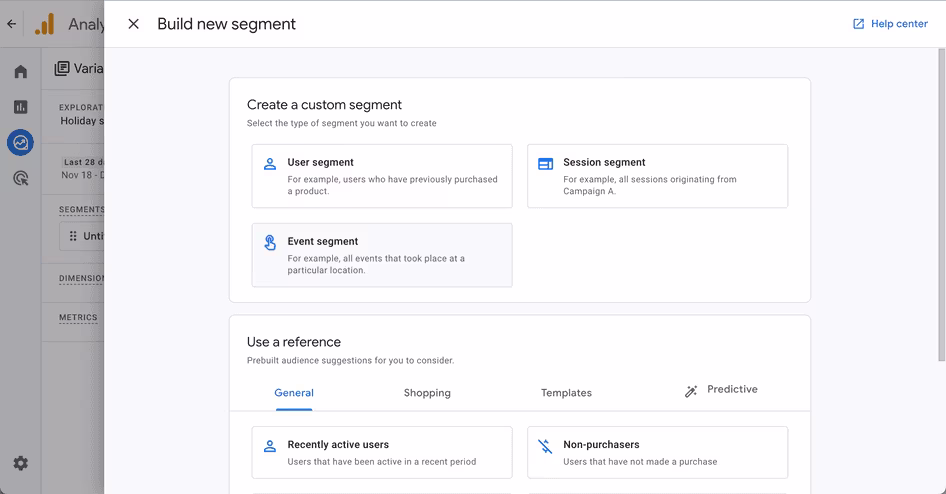Click the panel vertical scrollbar

[x=941, y=205]
